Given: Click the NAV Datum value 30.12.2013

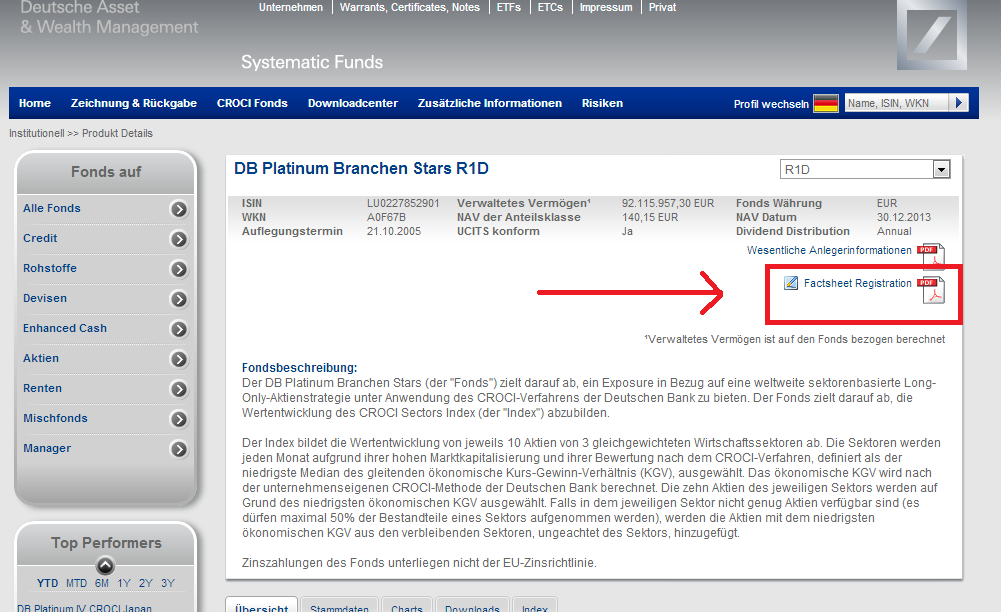Looking at the screenshot, I should (903, 217).
